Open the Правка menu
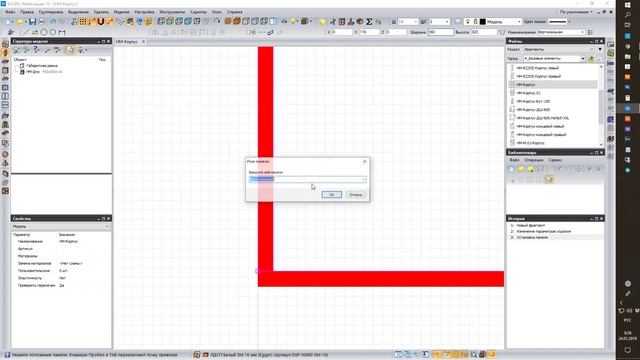Screen dimensions: 640x360 [x=27, y=12]
